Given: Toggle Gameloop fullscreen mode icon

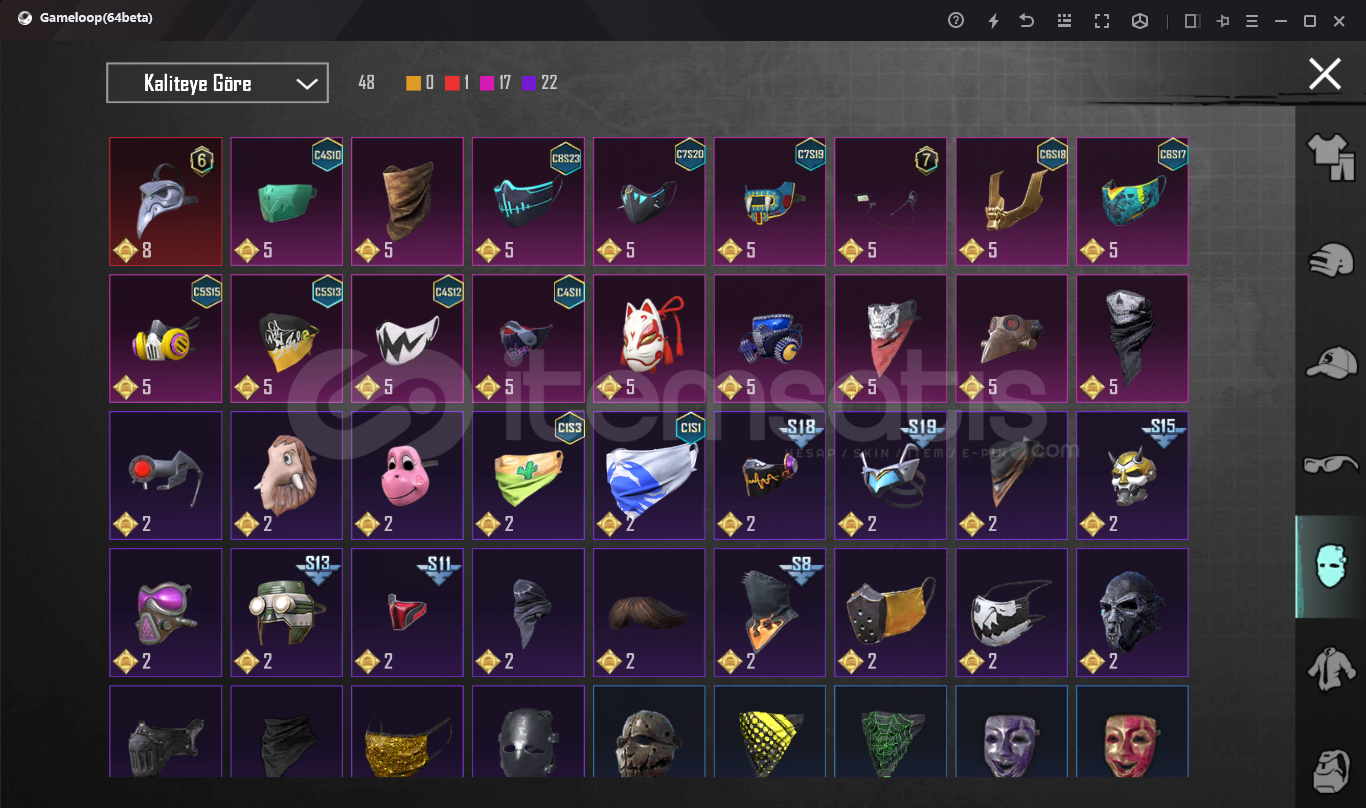Looking at the screenshot, I should click(x=1102, y=20).
